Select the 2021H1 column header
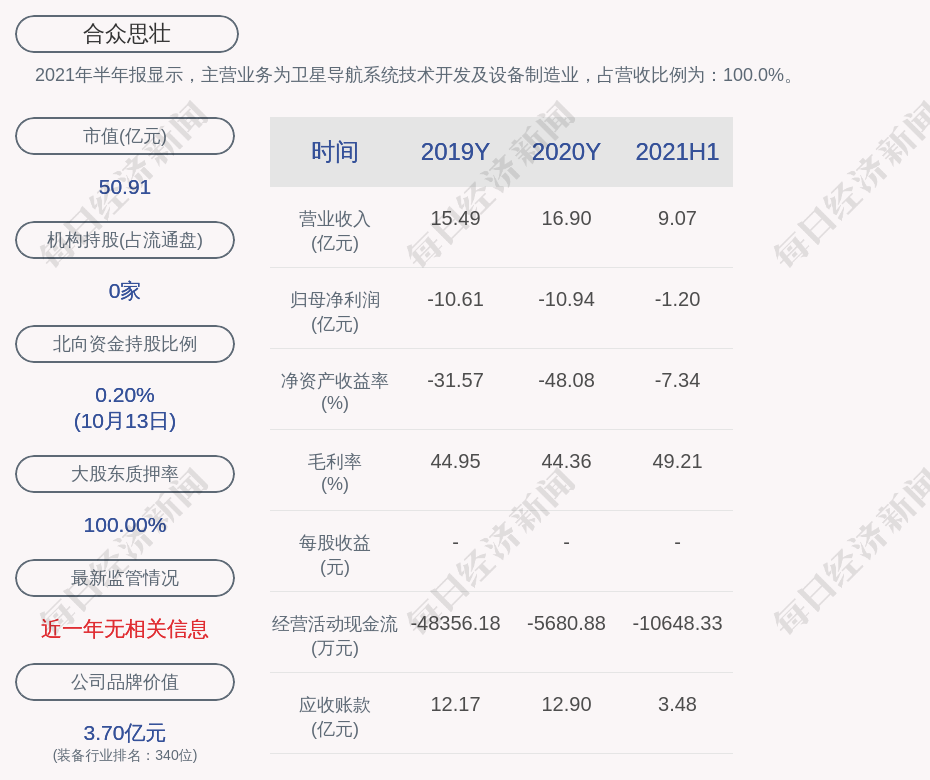Image resolution: width=930 pixels, height=780 pixels. pos(677,152)
